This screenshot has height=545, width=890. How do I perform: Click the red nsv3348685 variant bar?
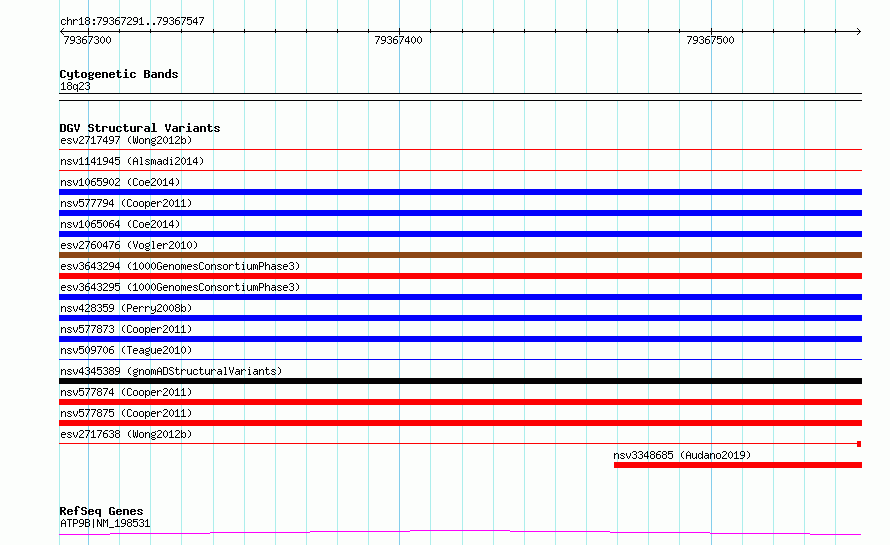tap(738, 465)
